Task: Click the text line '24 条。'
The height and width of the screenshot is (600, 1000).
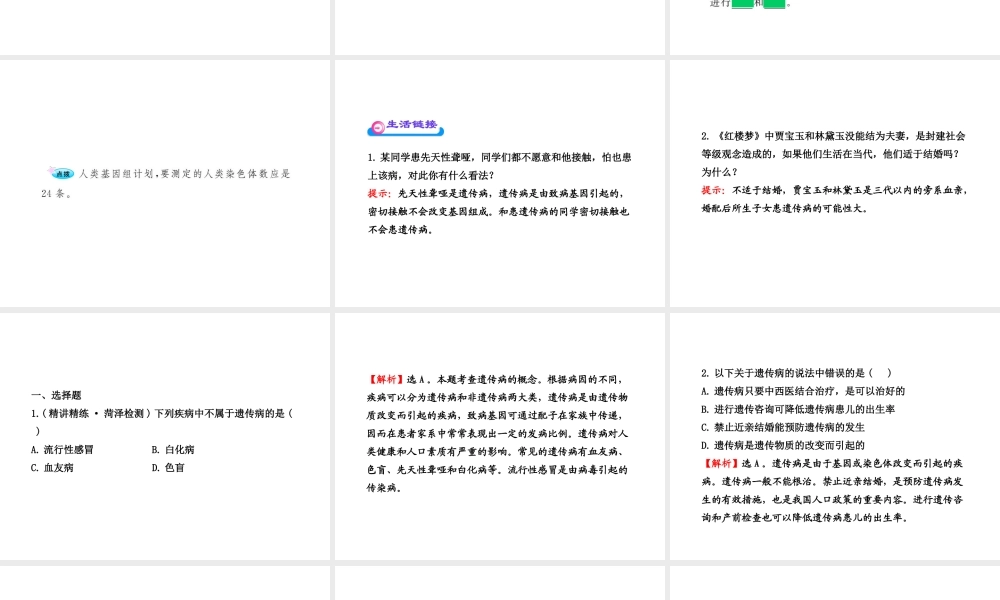Action: click(56, 194)
